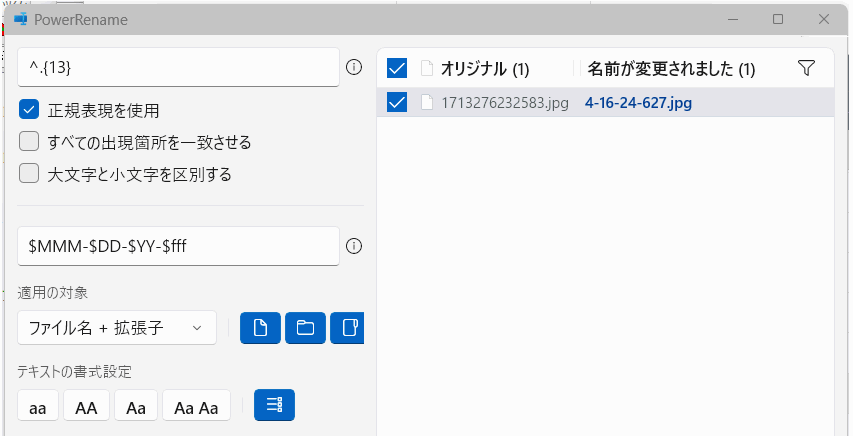Check the 大文字と小文字を区別する option
This screenshot has height=436, width=853.
click(29, 174)
